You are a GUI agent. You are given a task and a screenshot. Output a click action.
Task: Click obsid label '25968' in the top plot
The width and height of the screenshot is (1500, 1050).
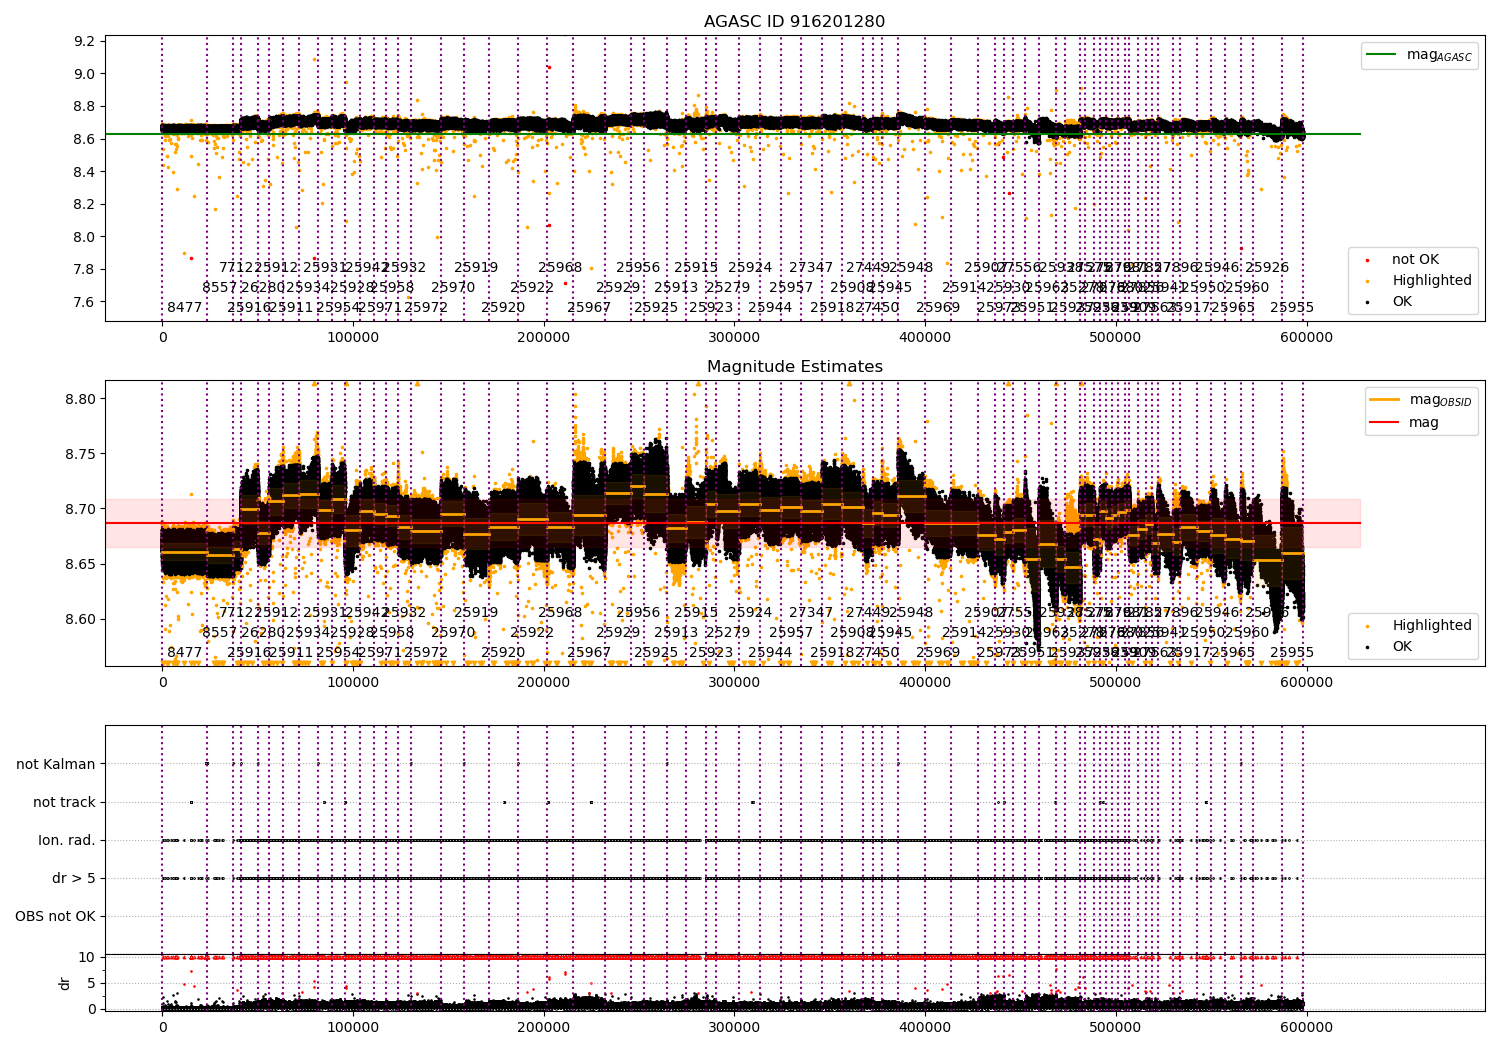click(560, 267)
